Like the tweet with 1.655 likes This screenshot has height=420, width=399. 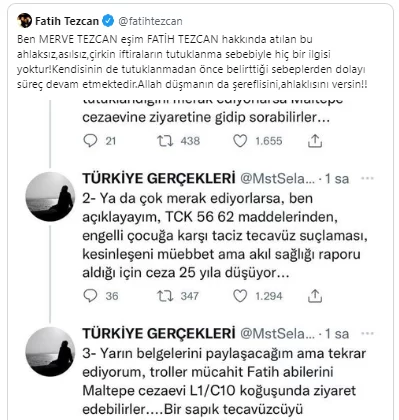[x=240, y=141]
